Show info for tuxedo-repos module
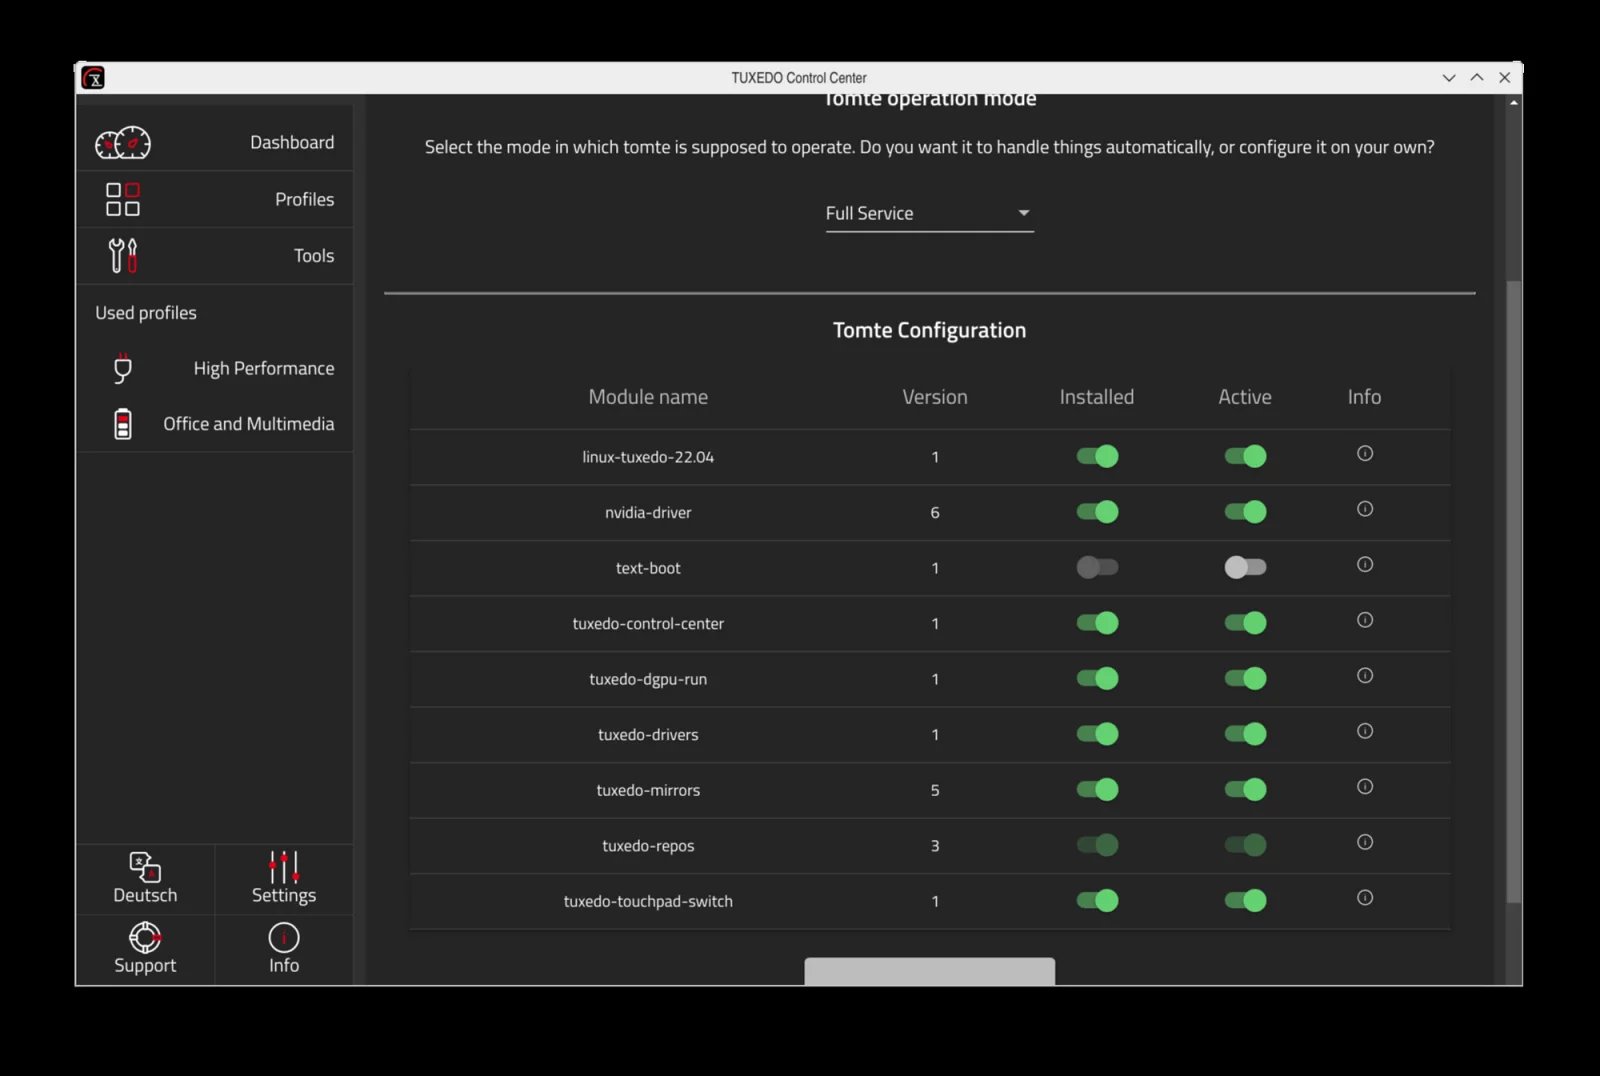1600x1076 pixels. (x=1365, y=842)
